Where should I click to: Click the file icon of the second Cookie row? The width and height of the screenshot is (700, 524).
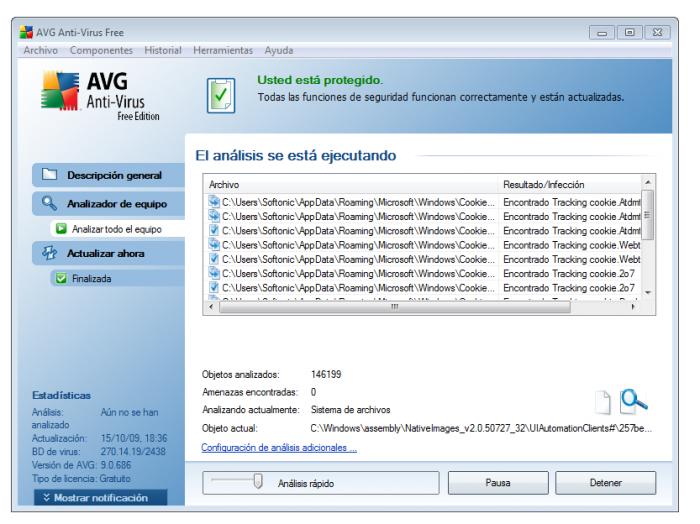(x=214, y=216)
